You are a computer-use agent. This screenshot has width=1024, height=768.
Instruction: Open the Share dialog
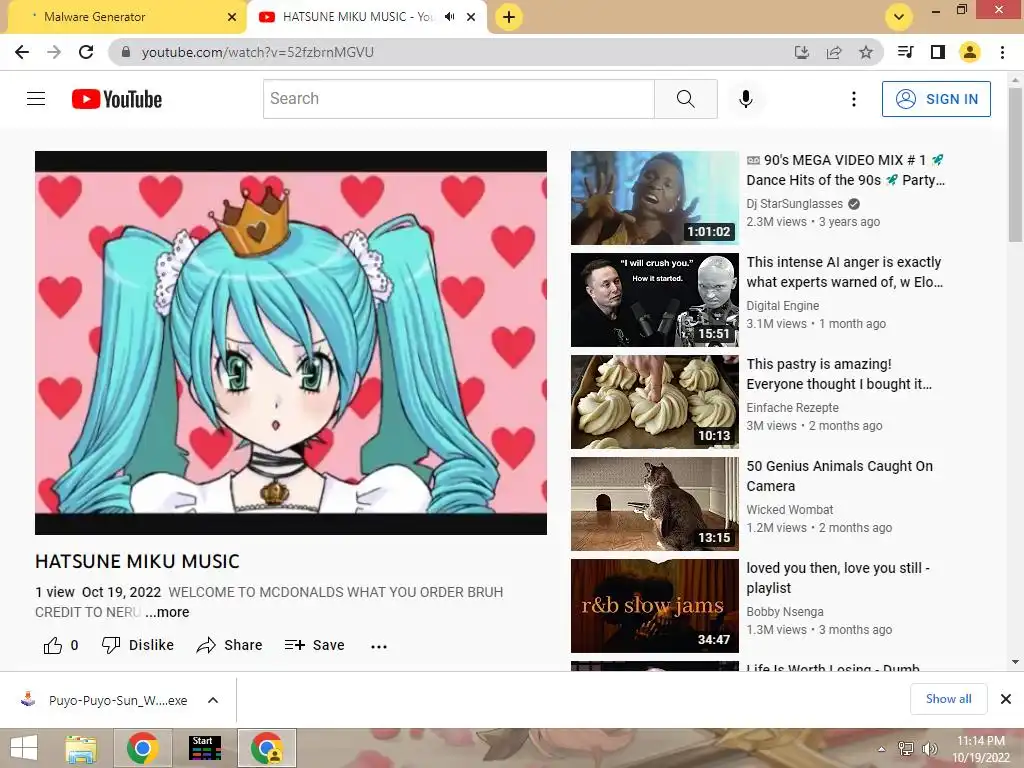tap(229, 645)
